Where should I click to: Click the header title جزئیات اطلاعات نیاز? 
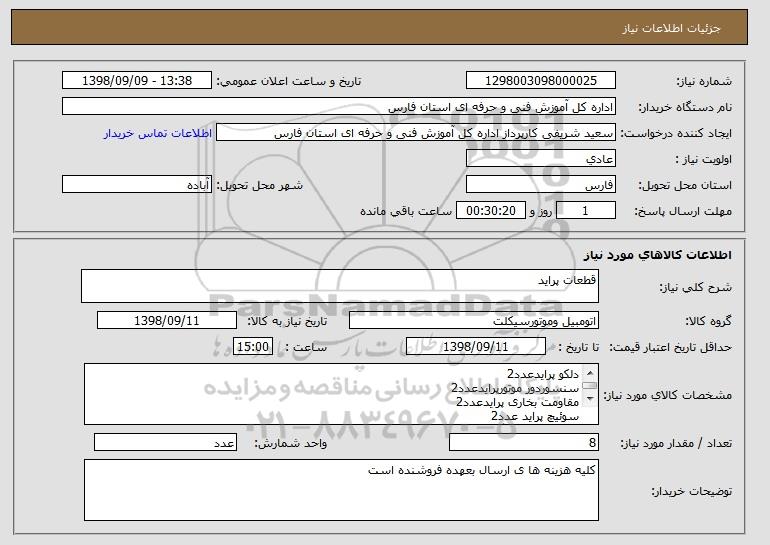(x=672, y=28)
